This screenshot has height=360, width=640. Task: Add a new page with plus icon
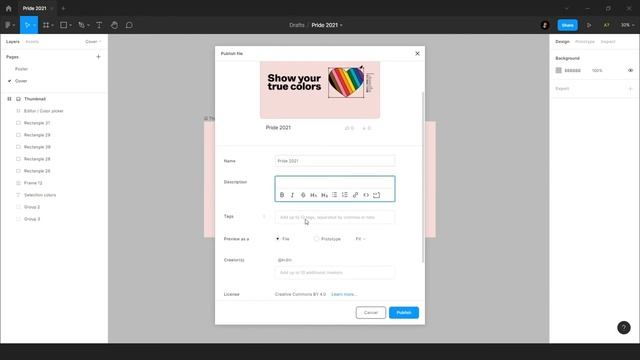coord(98,57)
